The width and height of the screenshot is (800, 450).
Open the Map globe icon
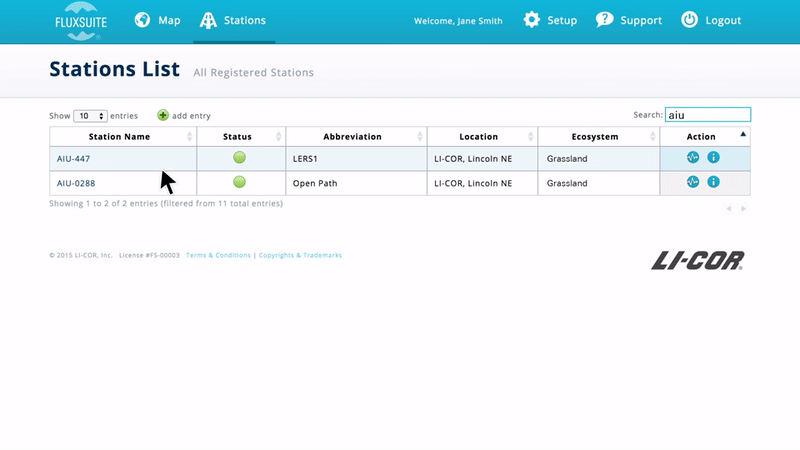143,20
